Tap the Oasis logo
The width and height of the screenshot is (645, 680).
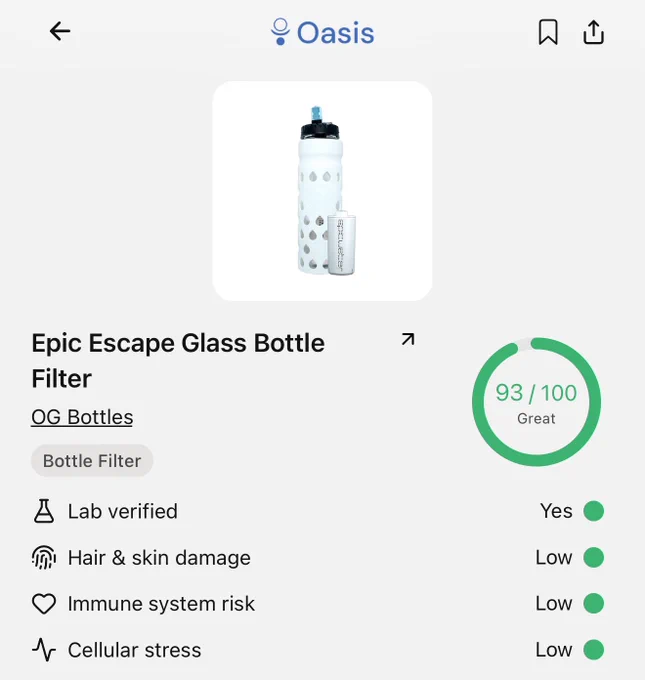(322, 32)
